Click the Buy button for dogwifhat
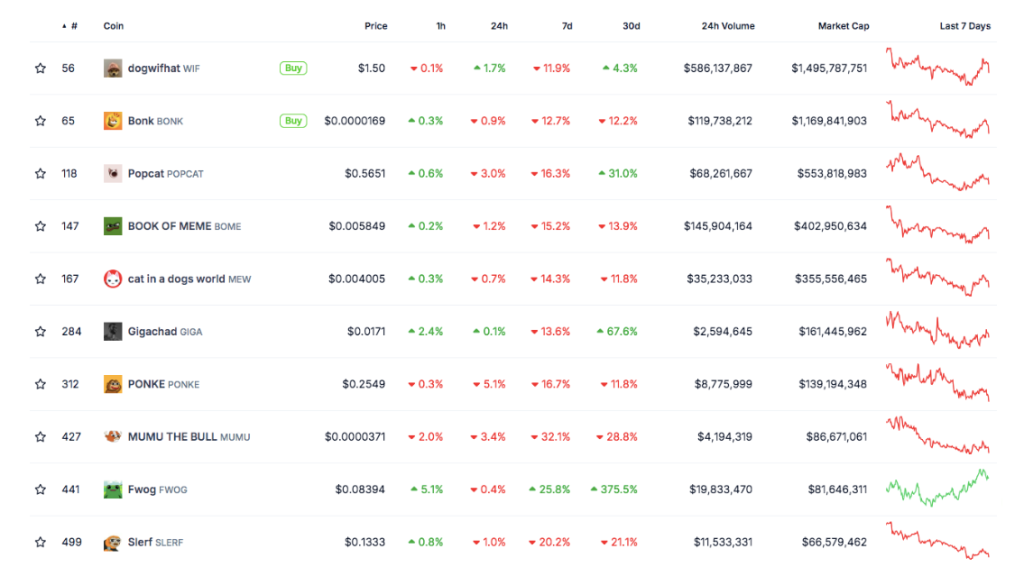 click(x=293, y=68)
